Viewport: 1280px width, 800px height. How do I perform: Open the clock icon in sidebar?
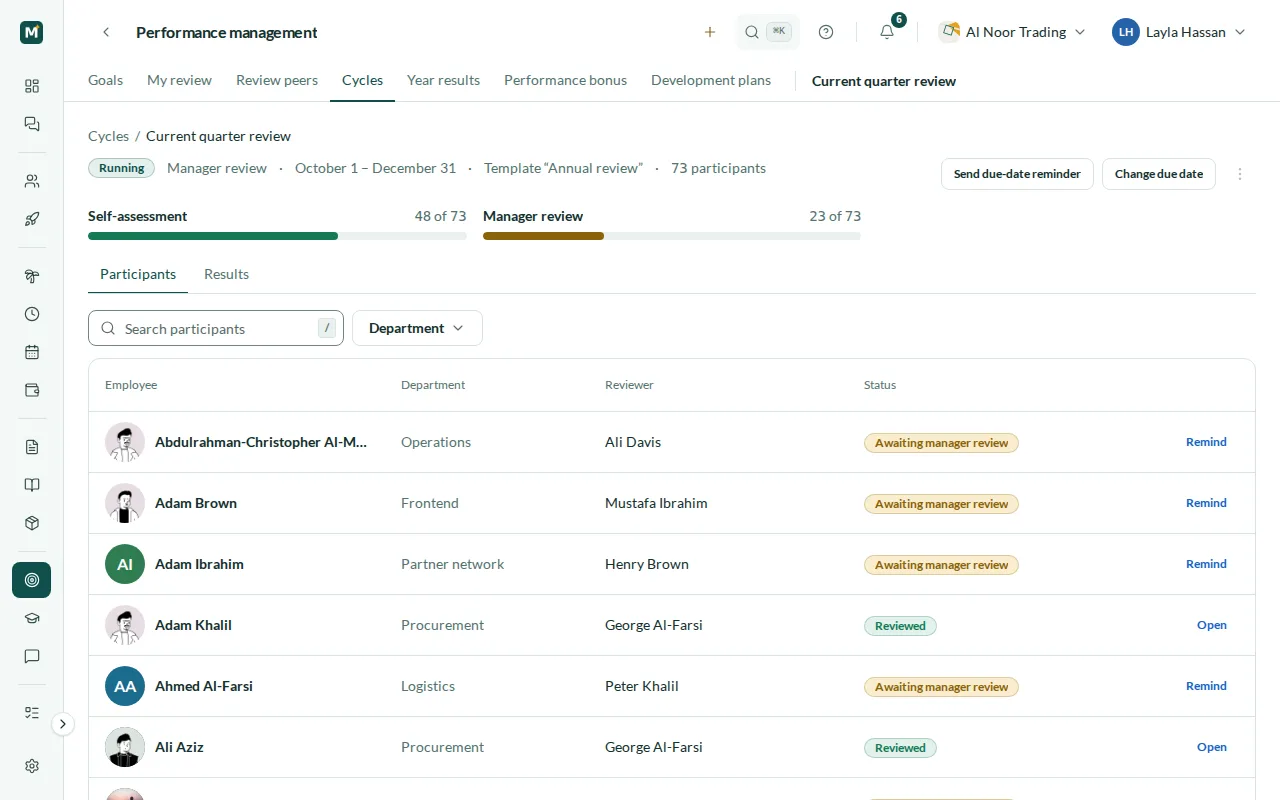pos(32,314)
